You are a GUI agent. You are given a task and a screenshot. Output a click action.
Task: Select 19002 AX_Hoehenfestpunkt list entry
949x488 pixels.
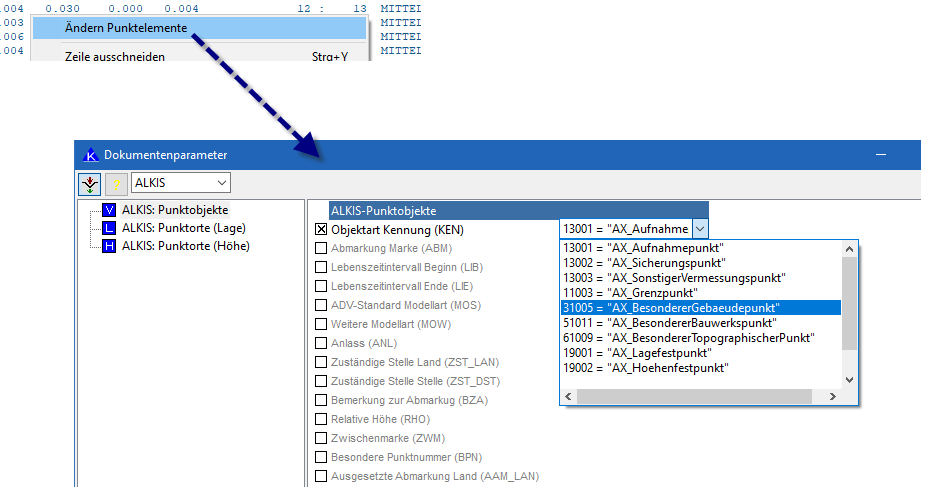(x=644, y=368)
